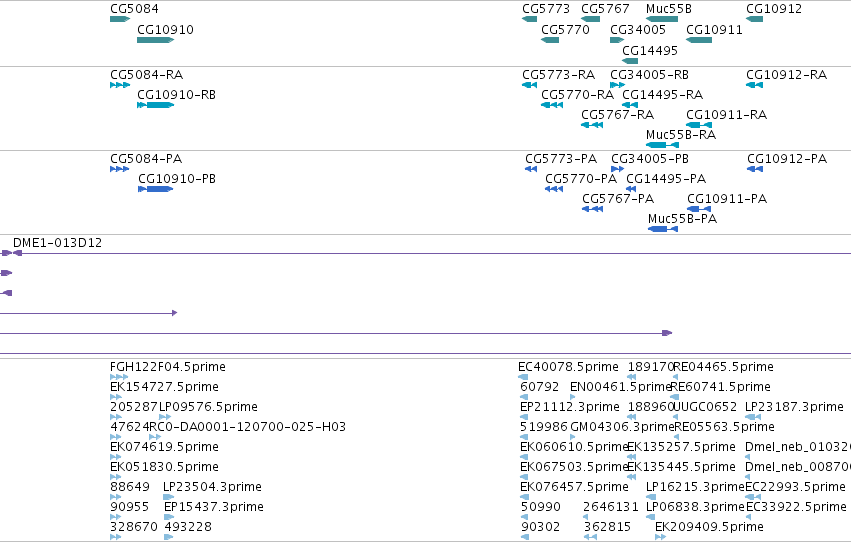The height and width of the screenshot is (542, 851).
Task: Select the CG14495 gene label
Action: click(x=650, y=51)
